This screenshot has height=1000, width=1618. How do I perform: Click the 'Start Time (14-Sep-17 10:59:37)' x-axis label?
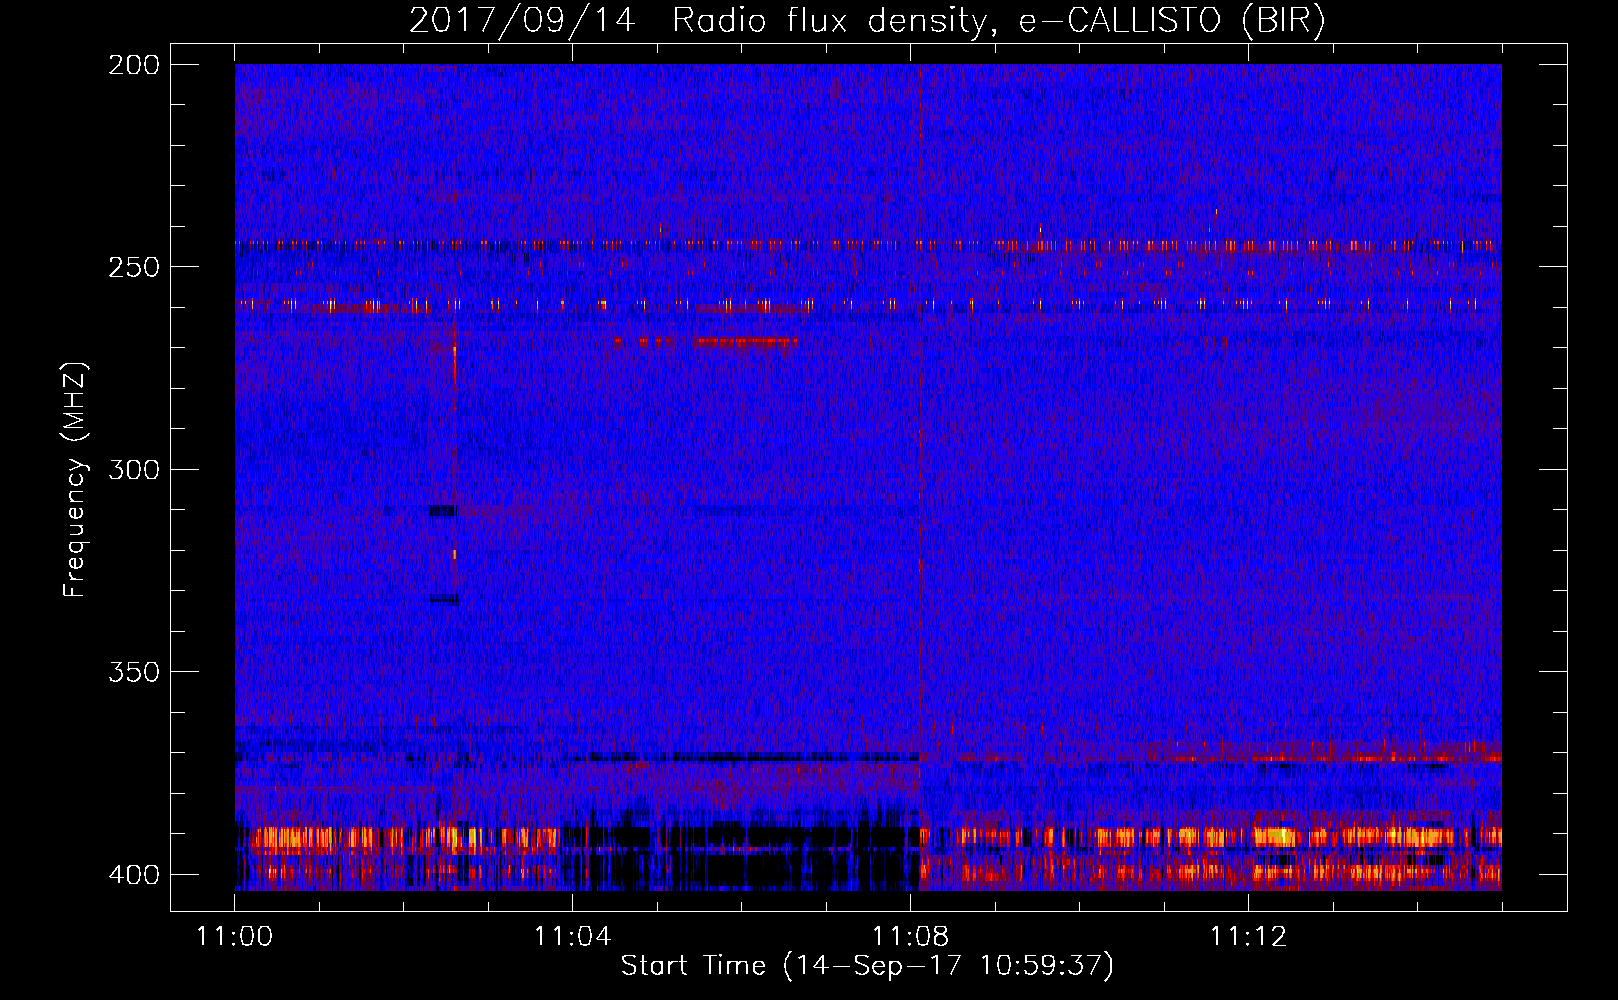(x=867, y=966)
